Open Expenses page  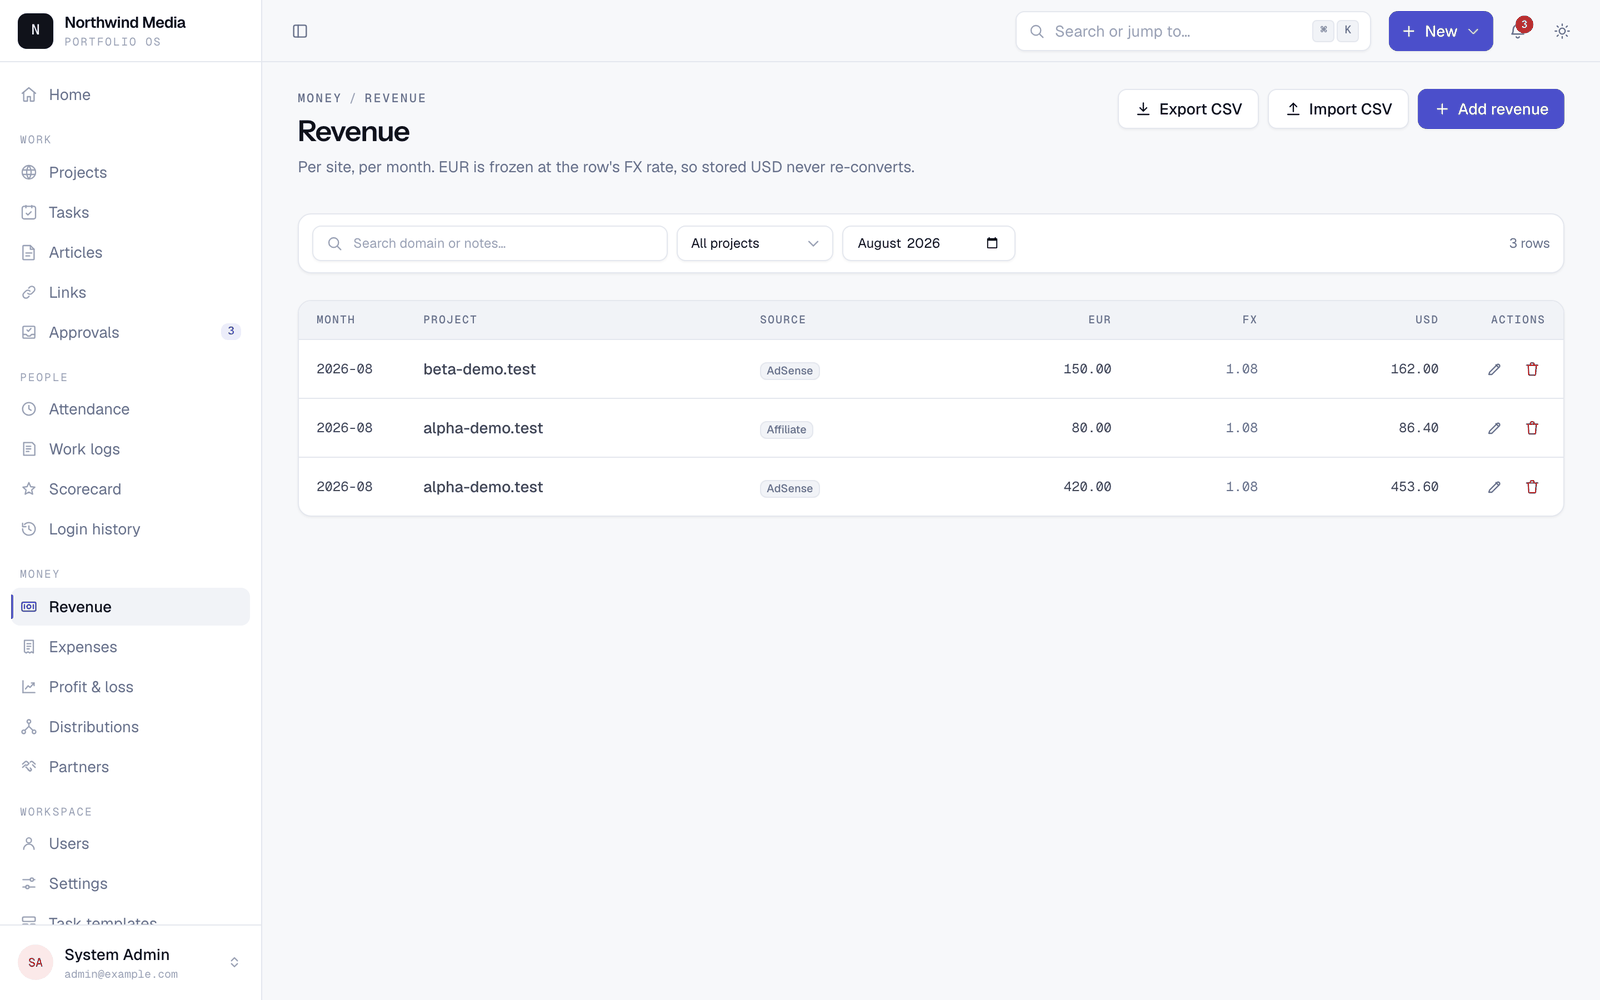[130, 647]
